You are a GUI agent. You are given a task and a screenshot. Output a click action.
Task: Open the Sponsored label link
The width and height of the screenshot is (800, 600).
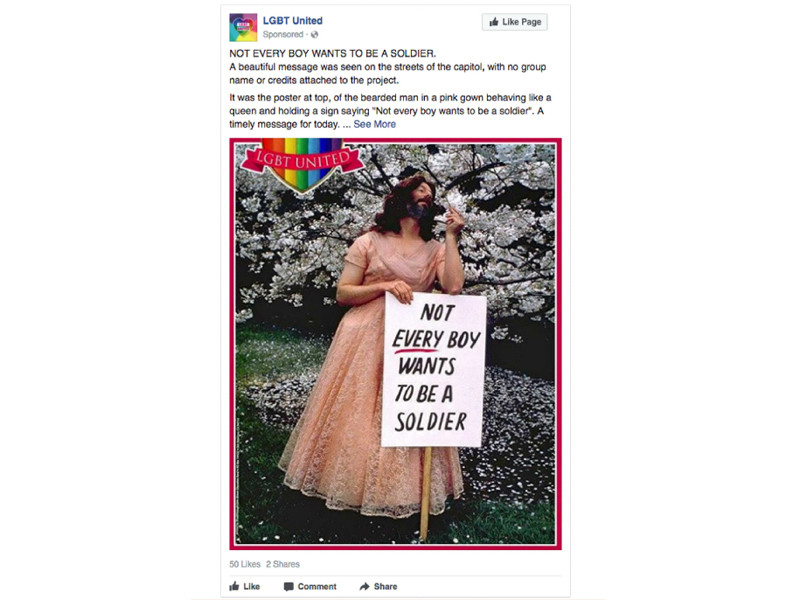point(283,35)
